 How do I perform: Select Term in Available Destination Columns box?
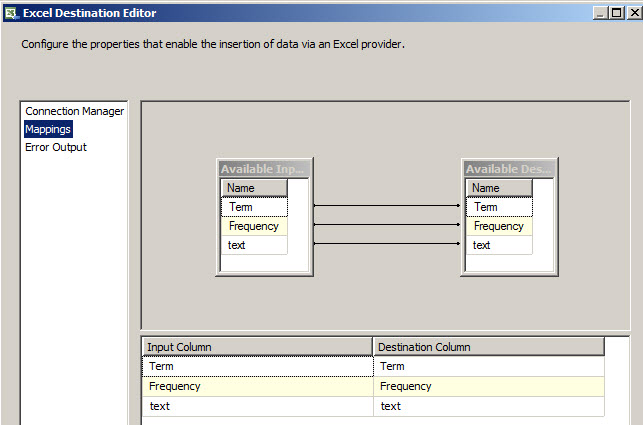click(499, 207)
